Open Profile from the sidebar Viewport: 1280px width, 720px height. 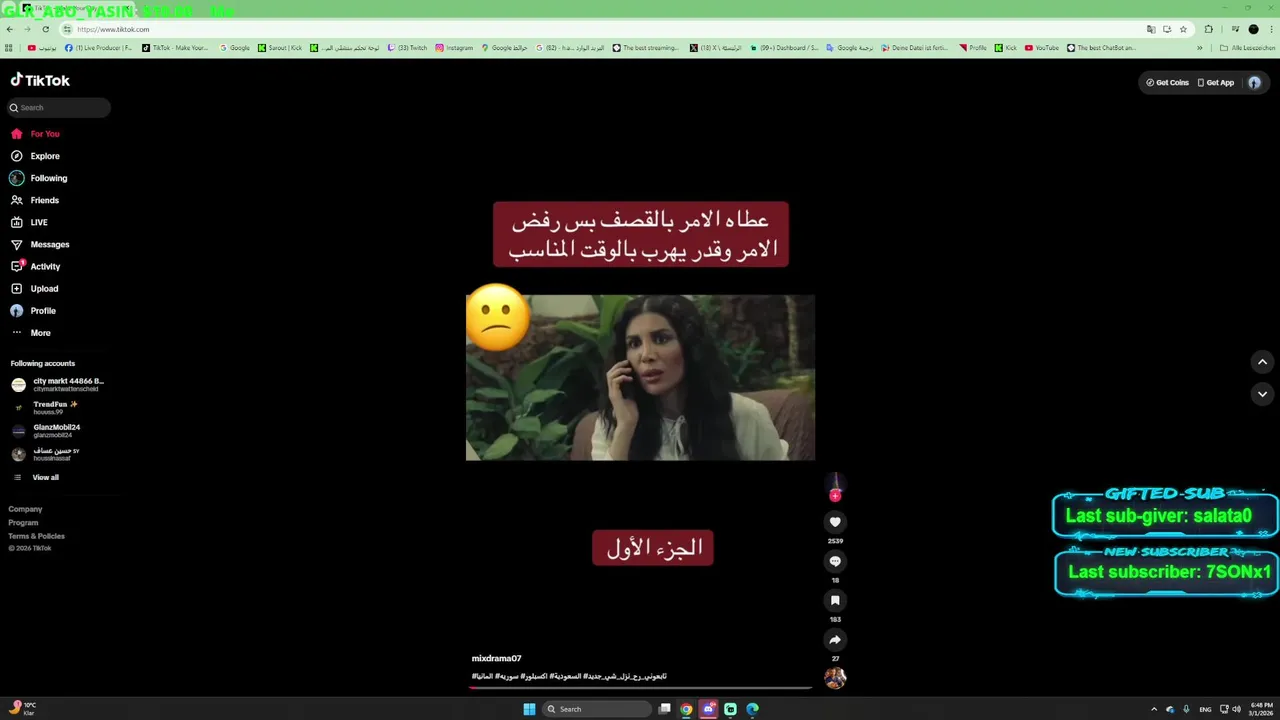tap(33, 311)
